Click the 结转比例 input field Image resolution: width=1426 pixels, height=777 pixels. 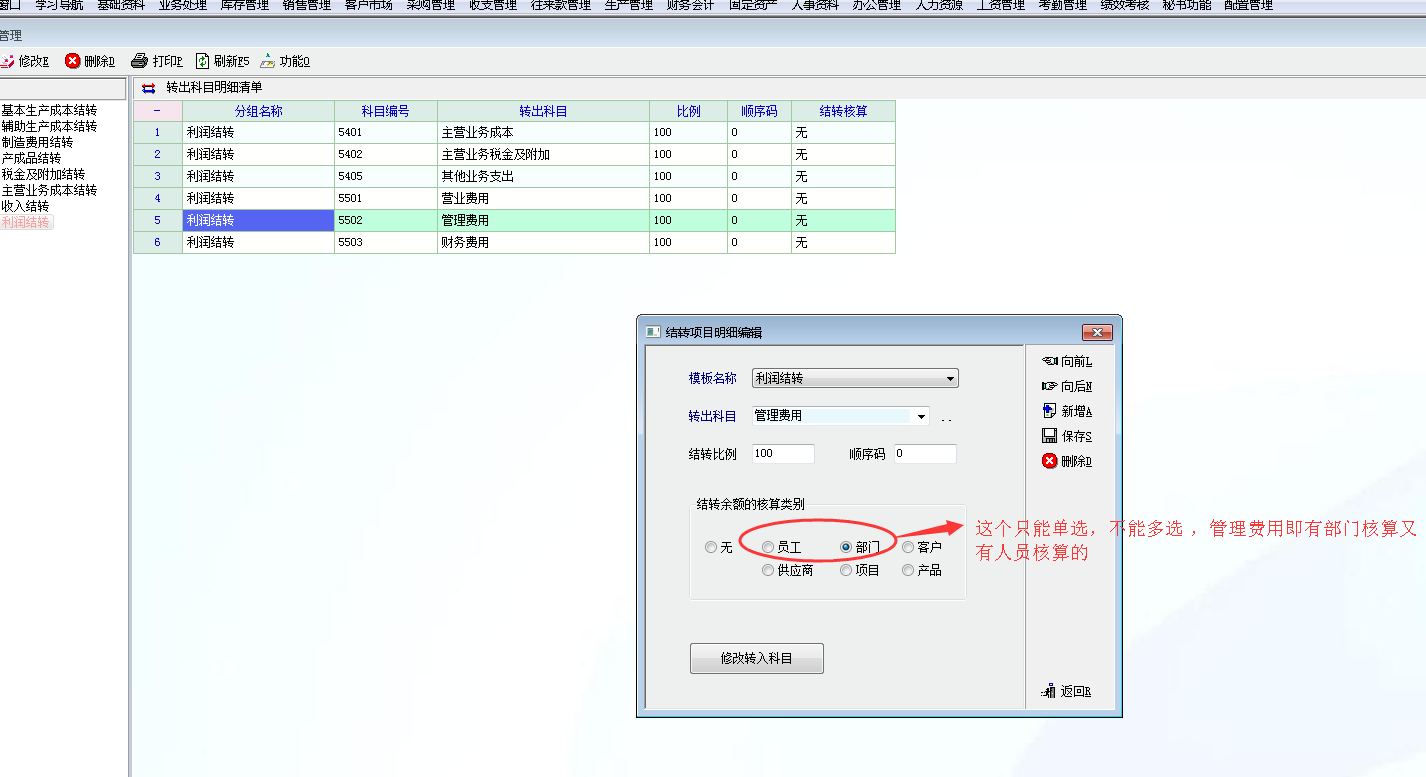tap(783, 454)
